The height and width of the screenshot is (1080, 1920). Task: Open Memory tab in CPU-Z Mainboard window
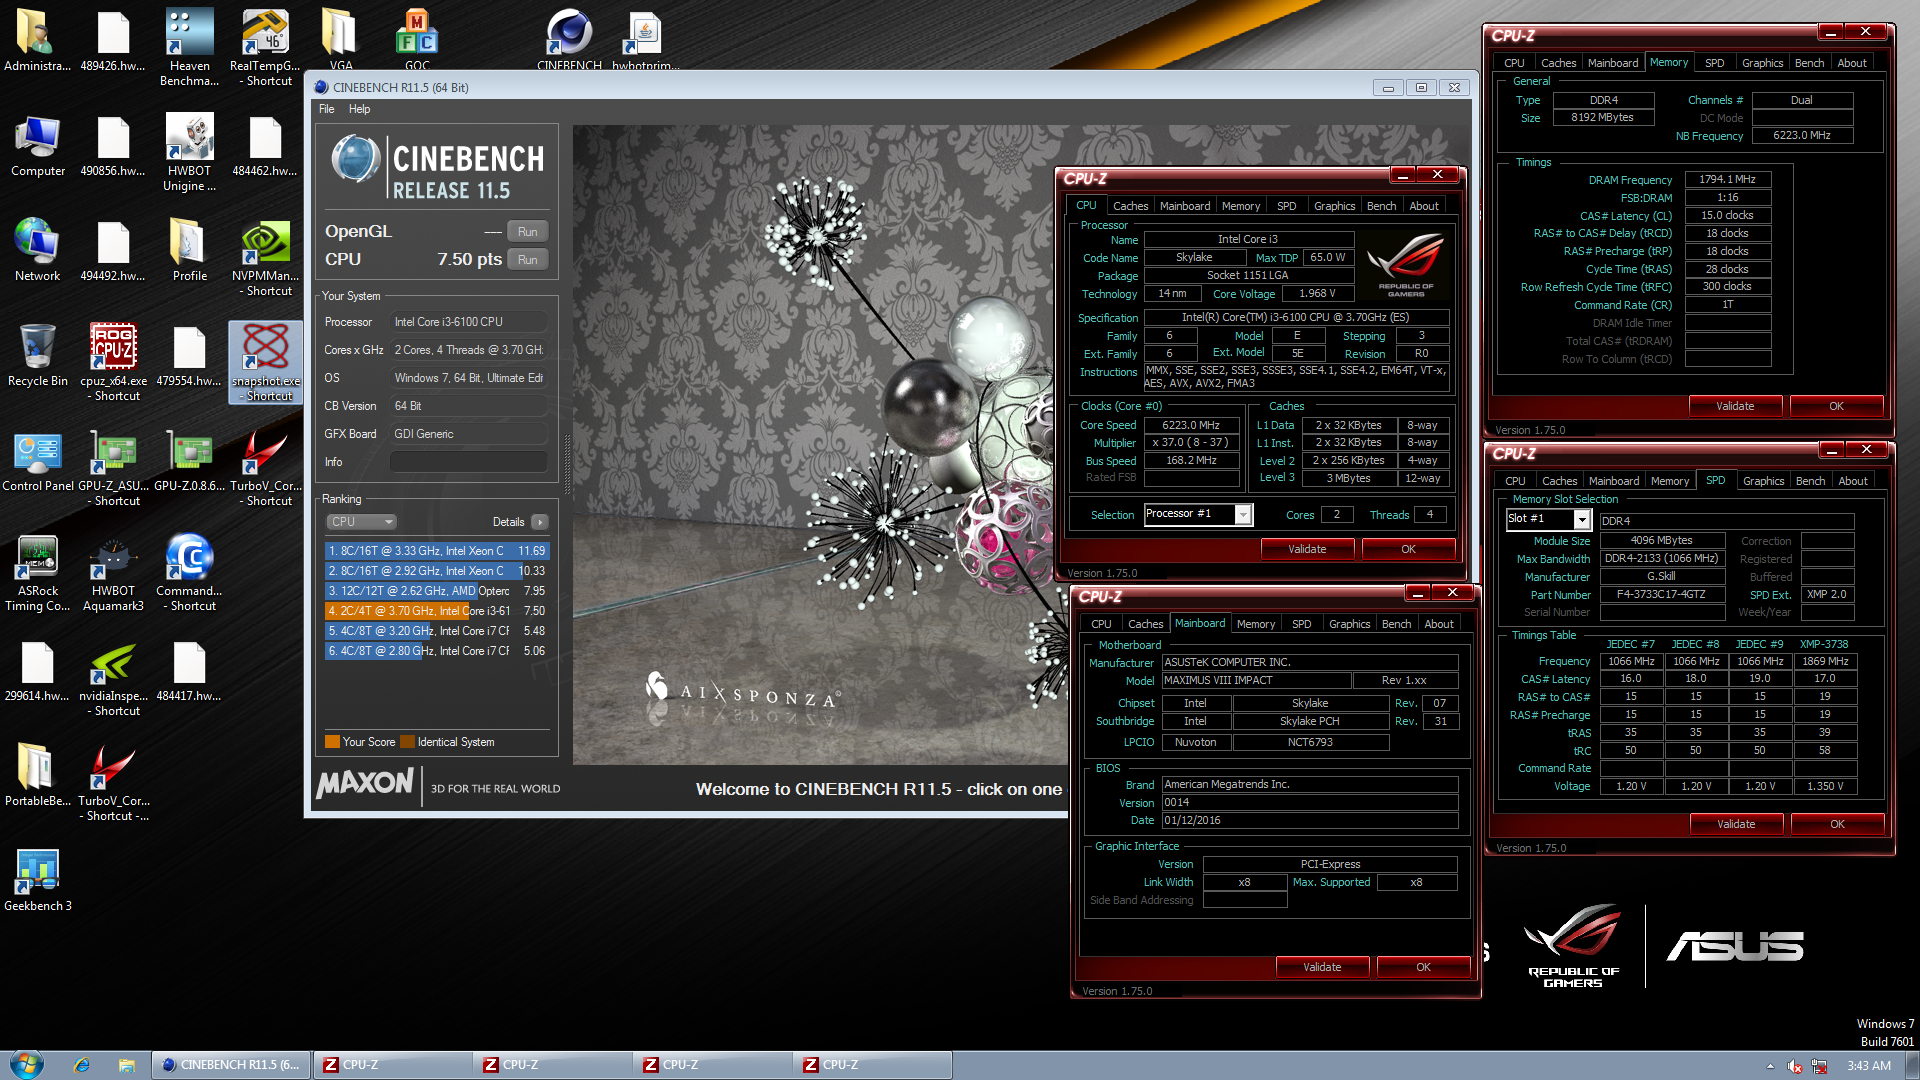[x=1256, y=624]
